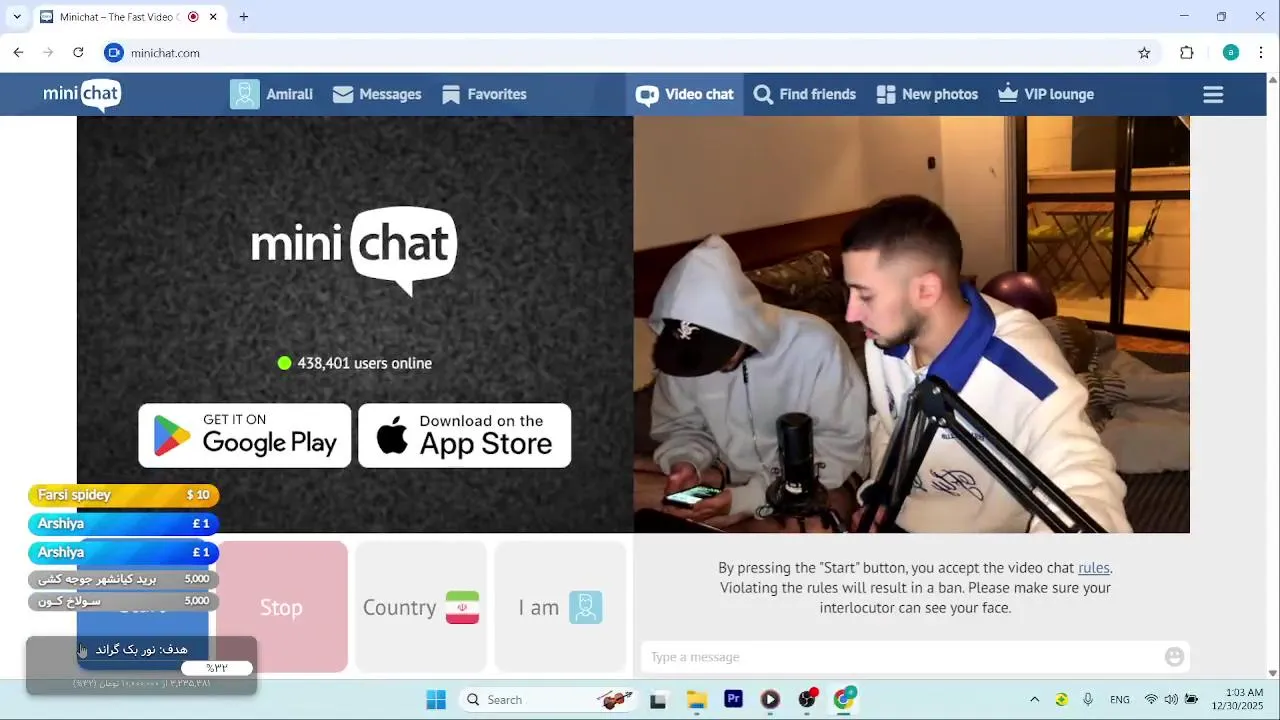1280x720 pixels.
Task: Switch the ENG input language
Action: 1120,700
